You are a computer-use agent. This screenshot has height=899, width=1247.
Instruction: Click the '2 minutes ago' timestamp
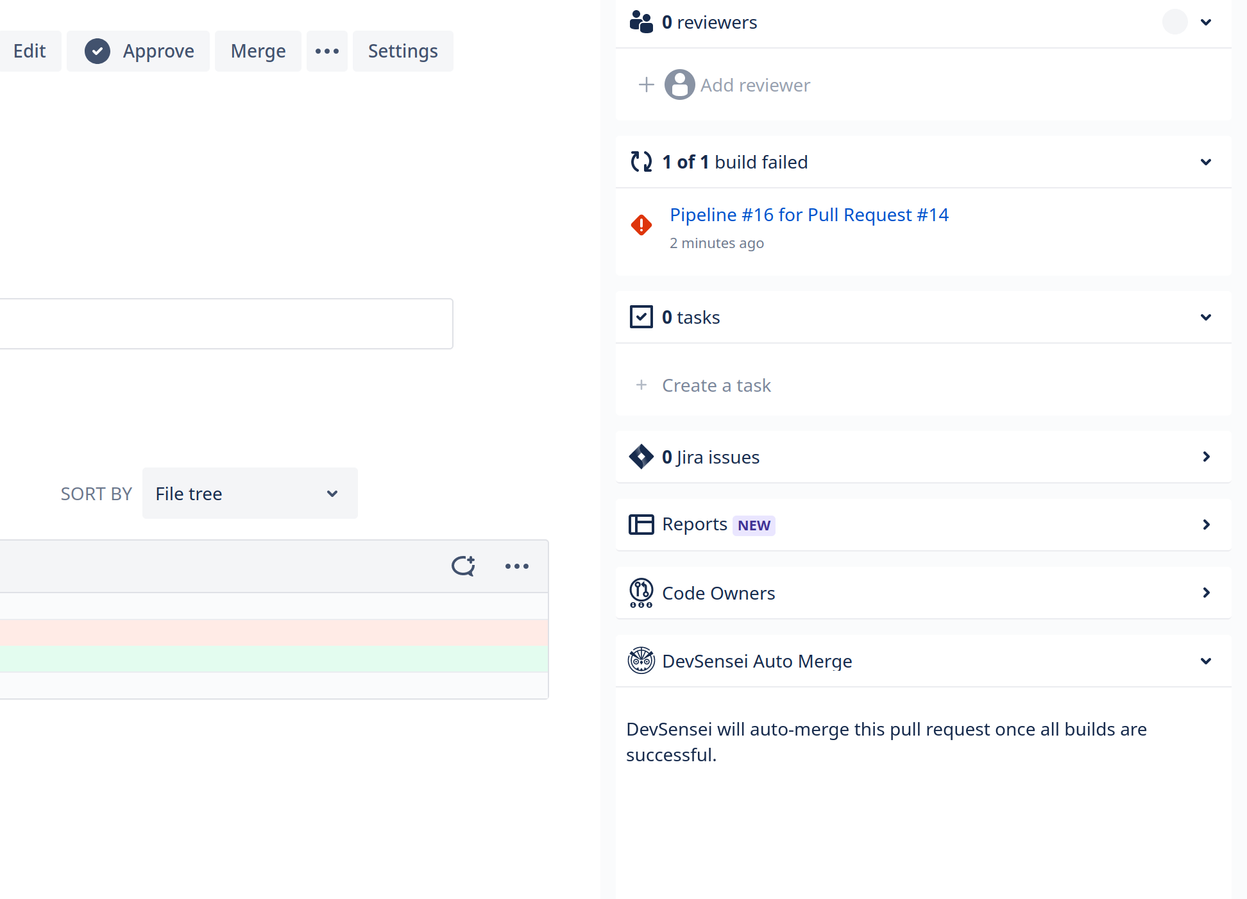coord(717,243)
